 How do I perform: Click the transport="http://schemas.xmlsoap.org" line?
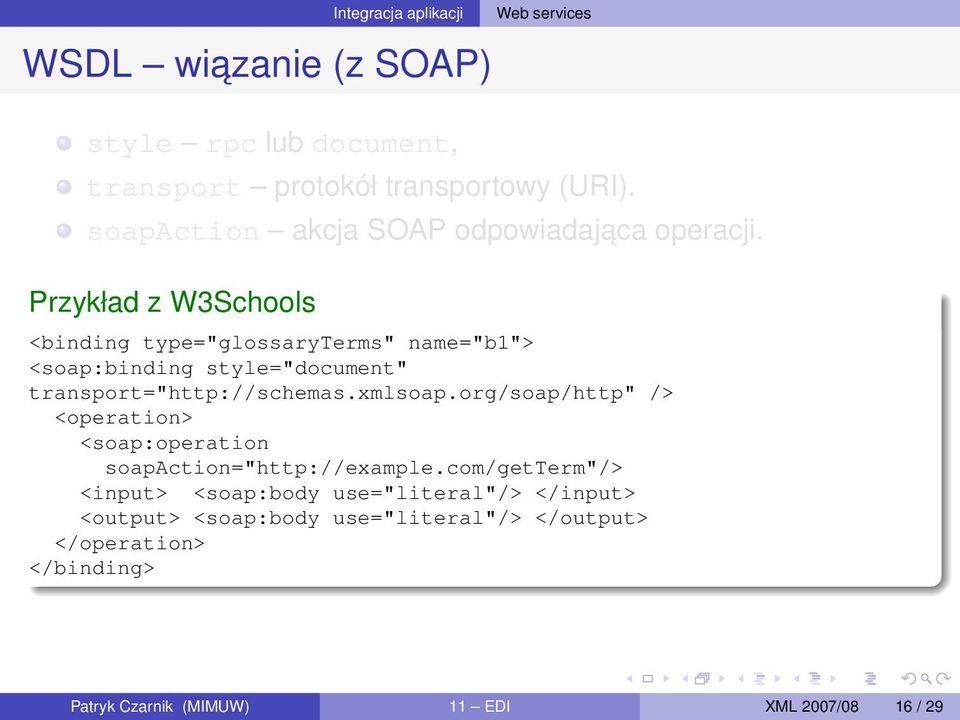(x=351, y=393)
